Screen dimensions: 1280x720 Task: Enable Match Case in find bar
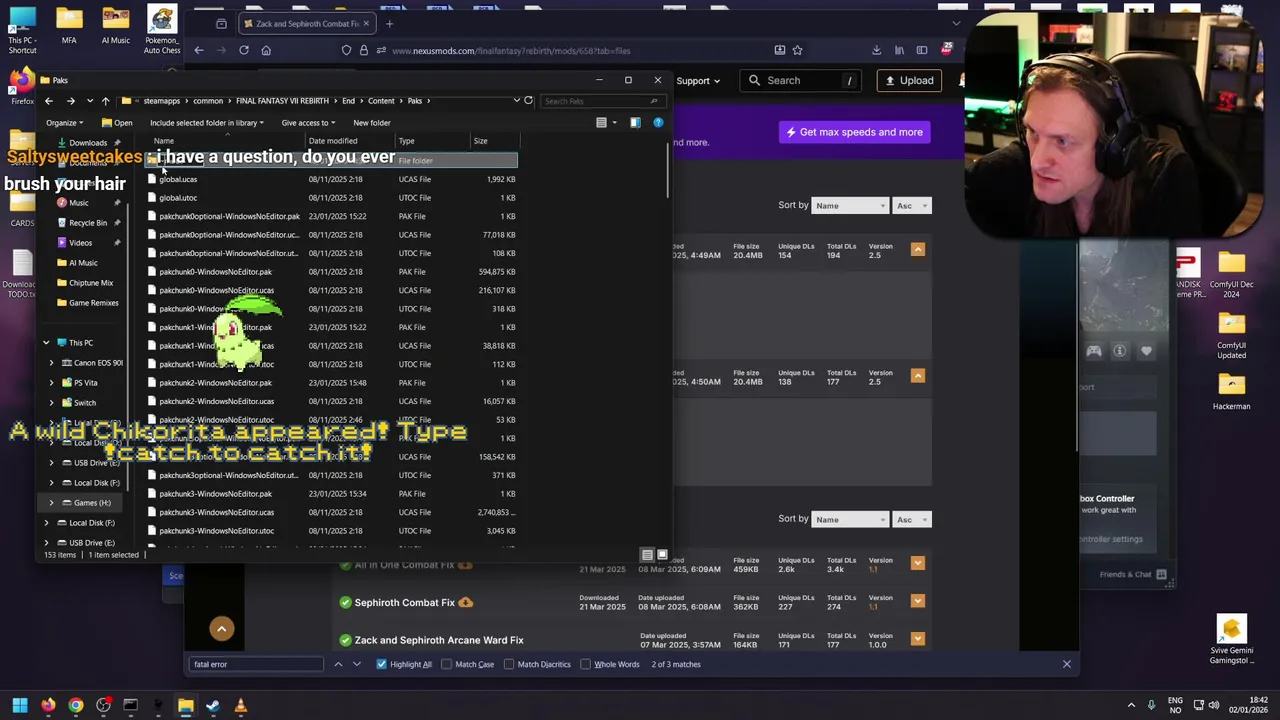click(446, 664)
